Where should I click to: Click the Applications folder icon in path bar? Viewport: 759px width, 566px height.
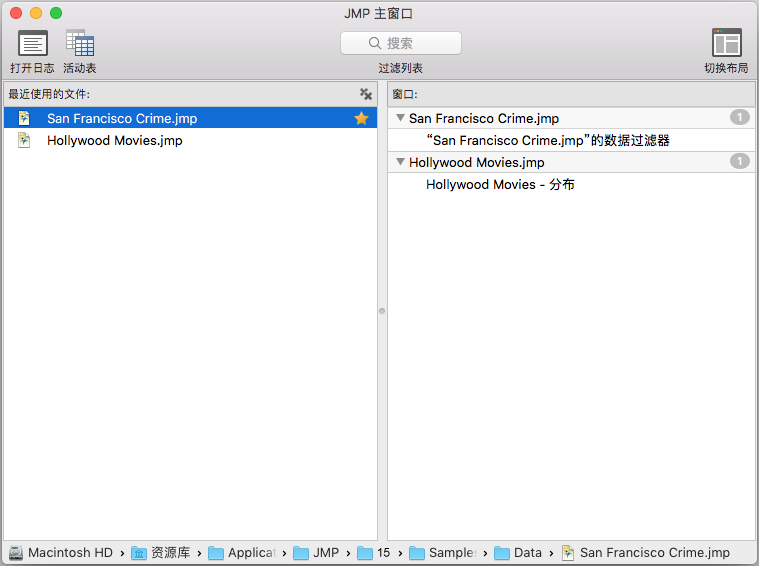(x=216, y=553)
